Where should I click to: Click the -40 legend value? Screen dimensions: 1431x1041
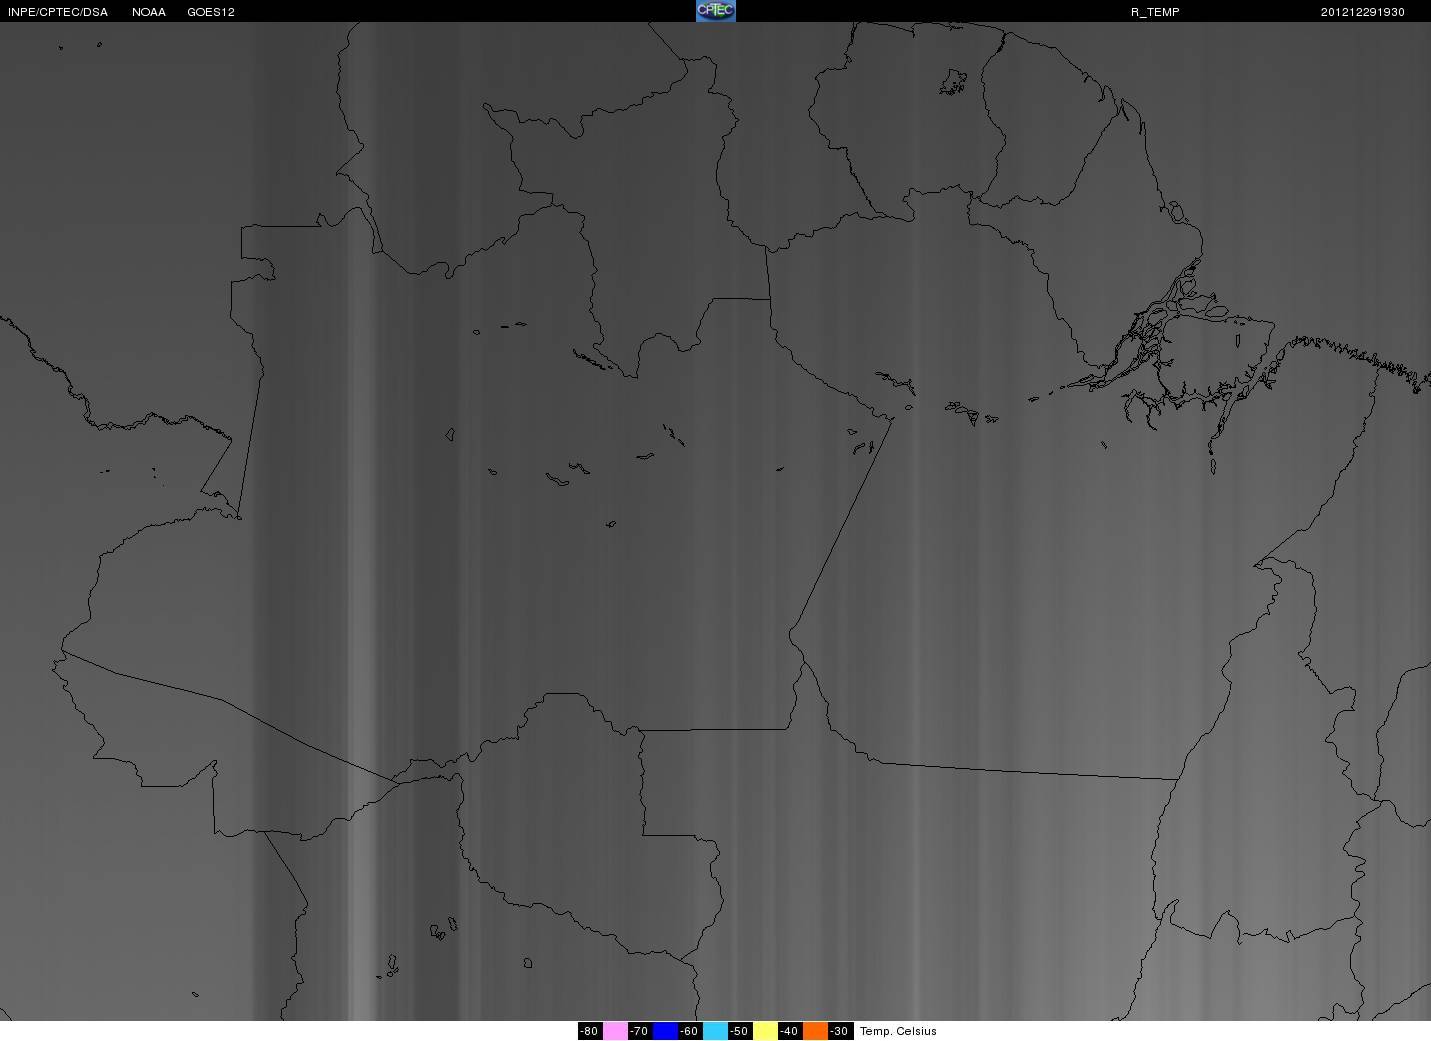[790, 1031]
